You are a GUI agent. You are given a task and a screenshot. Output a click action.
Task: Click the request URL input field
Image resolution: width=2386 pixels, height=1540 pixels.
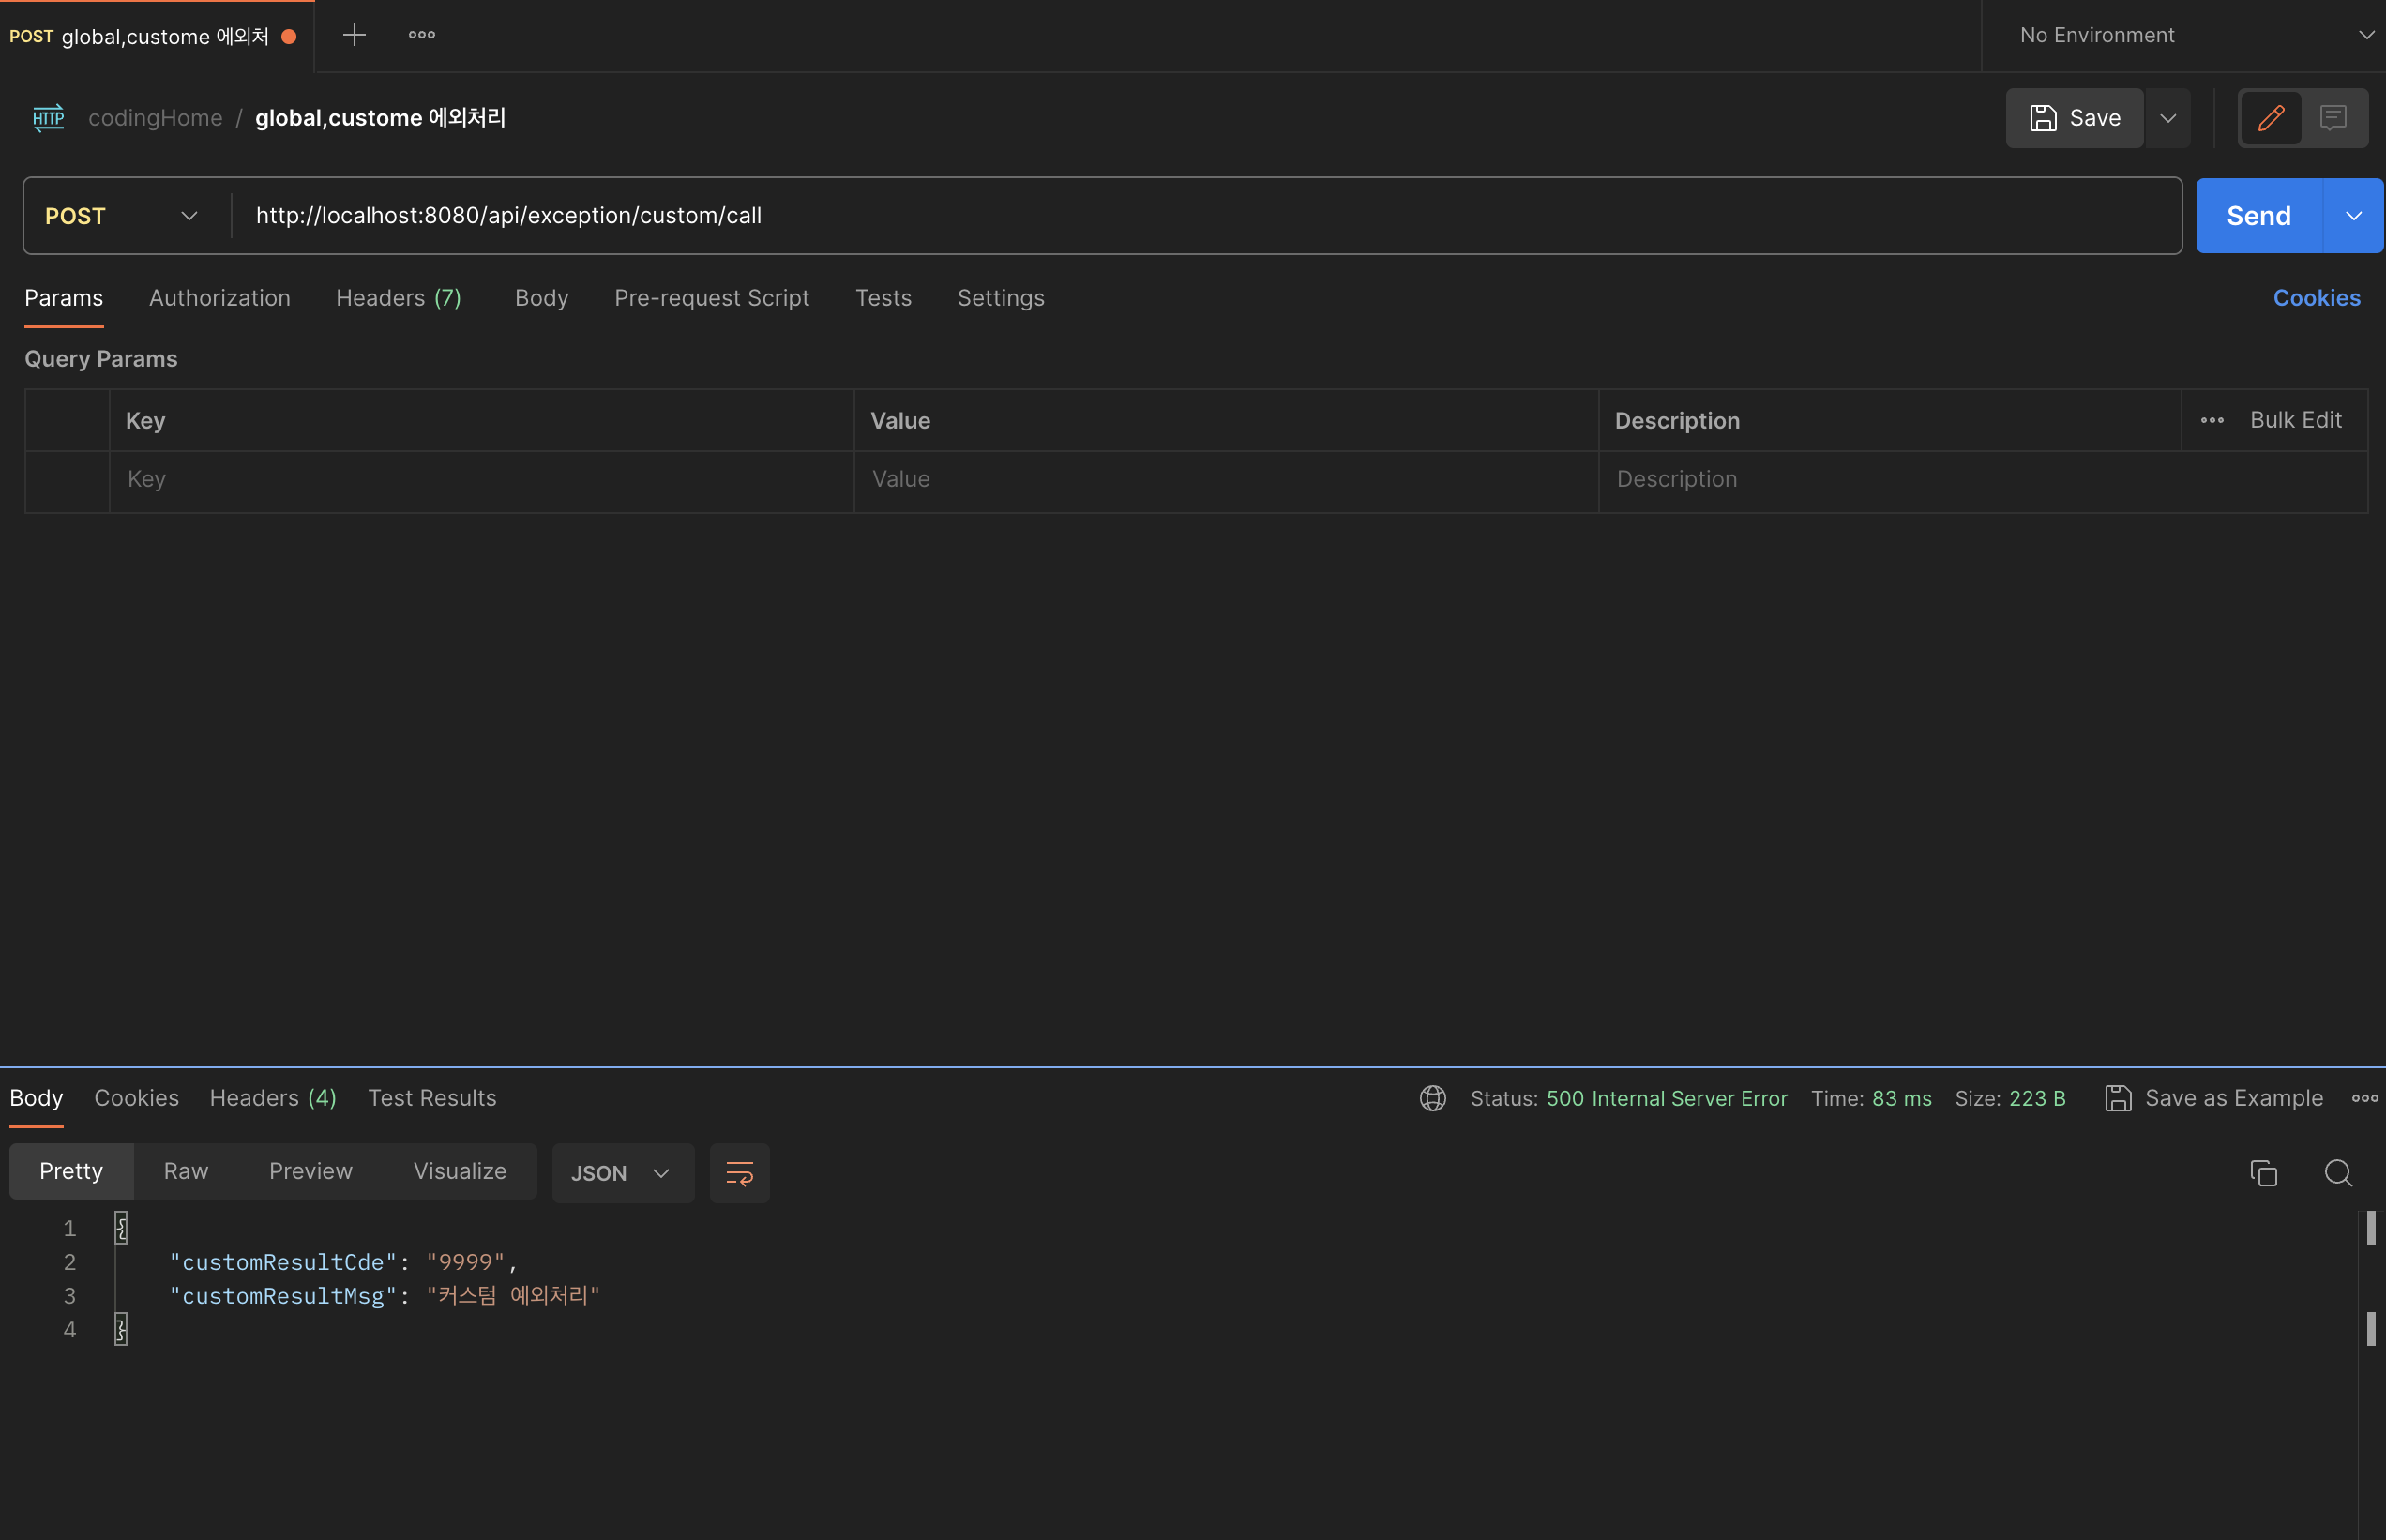coord(1205,216)
